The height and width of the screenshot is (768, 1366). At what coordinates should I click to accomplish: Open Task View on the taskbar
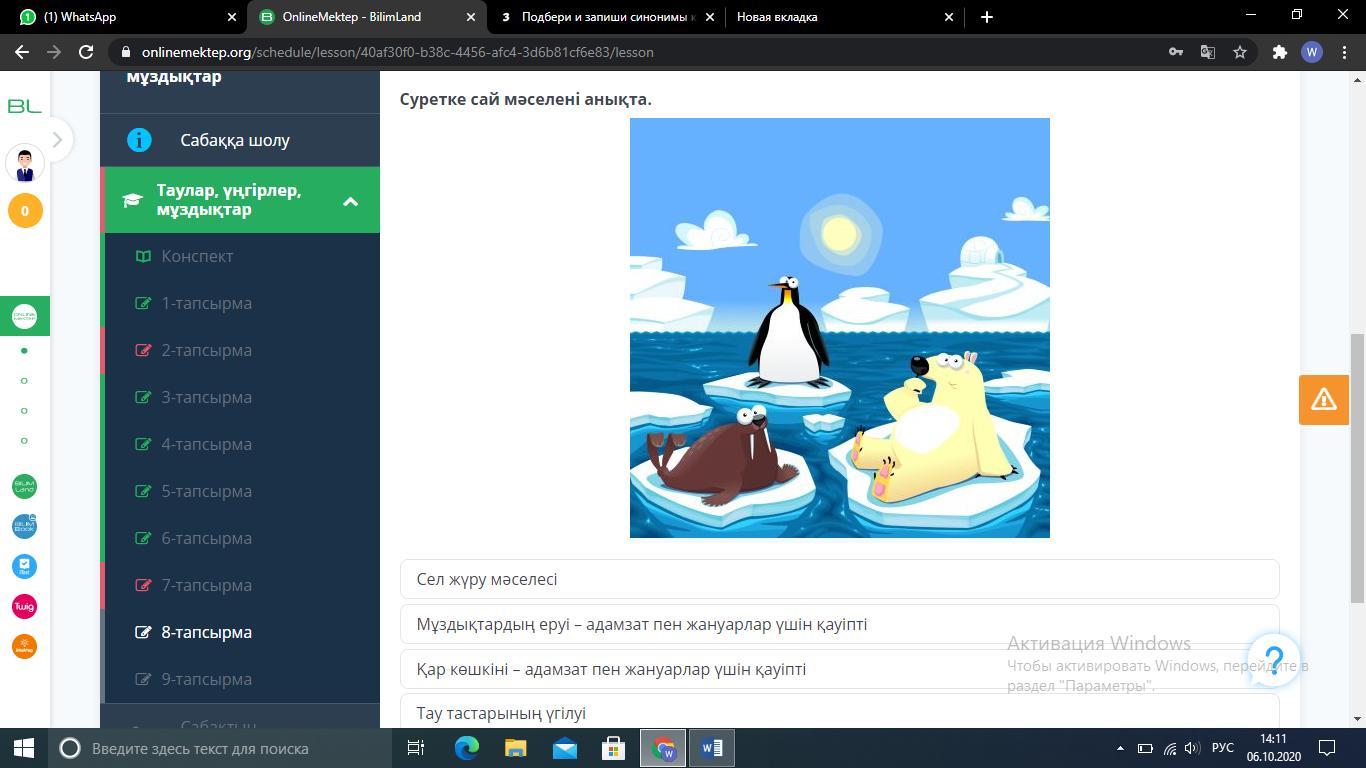coord(416,748)
